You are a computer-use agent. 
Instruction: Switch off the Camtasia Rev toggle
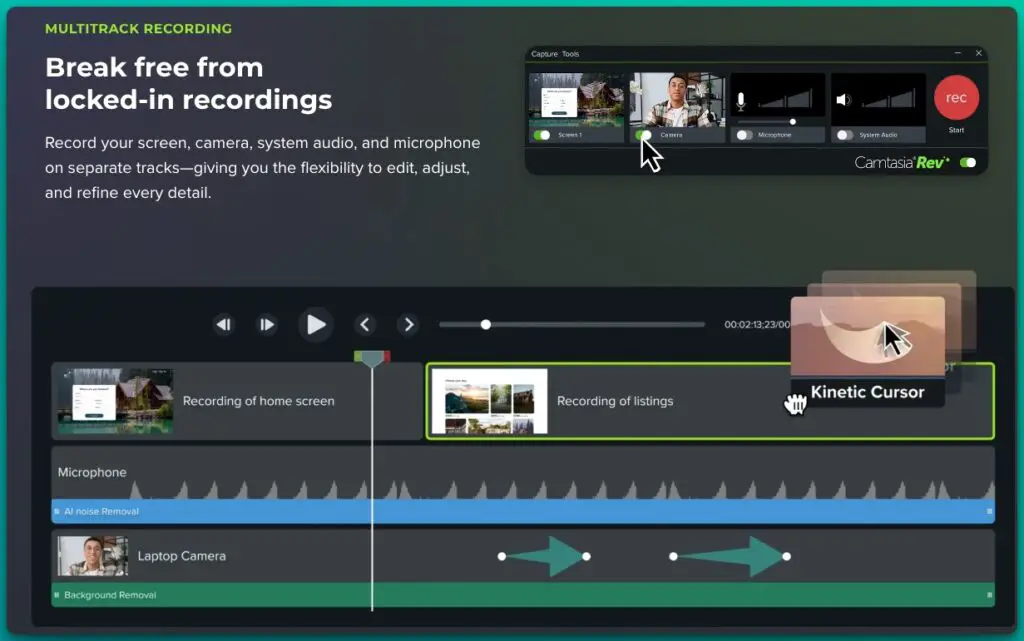pos(967,162)
